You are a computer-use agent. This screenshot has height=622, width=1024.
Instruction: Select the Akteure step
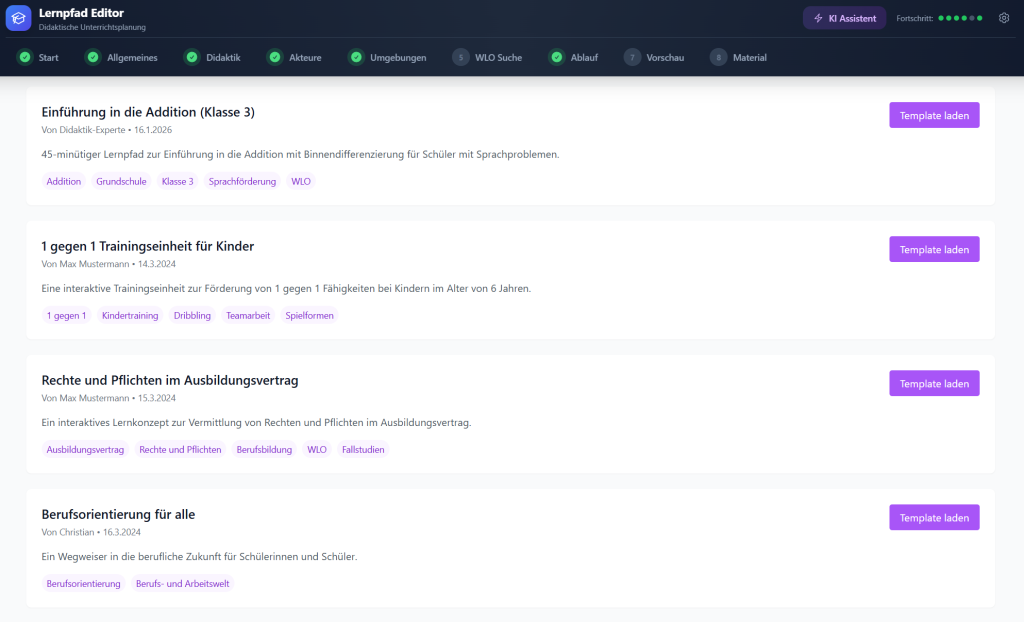[295, 57]
